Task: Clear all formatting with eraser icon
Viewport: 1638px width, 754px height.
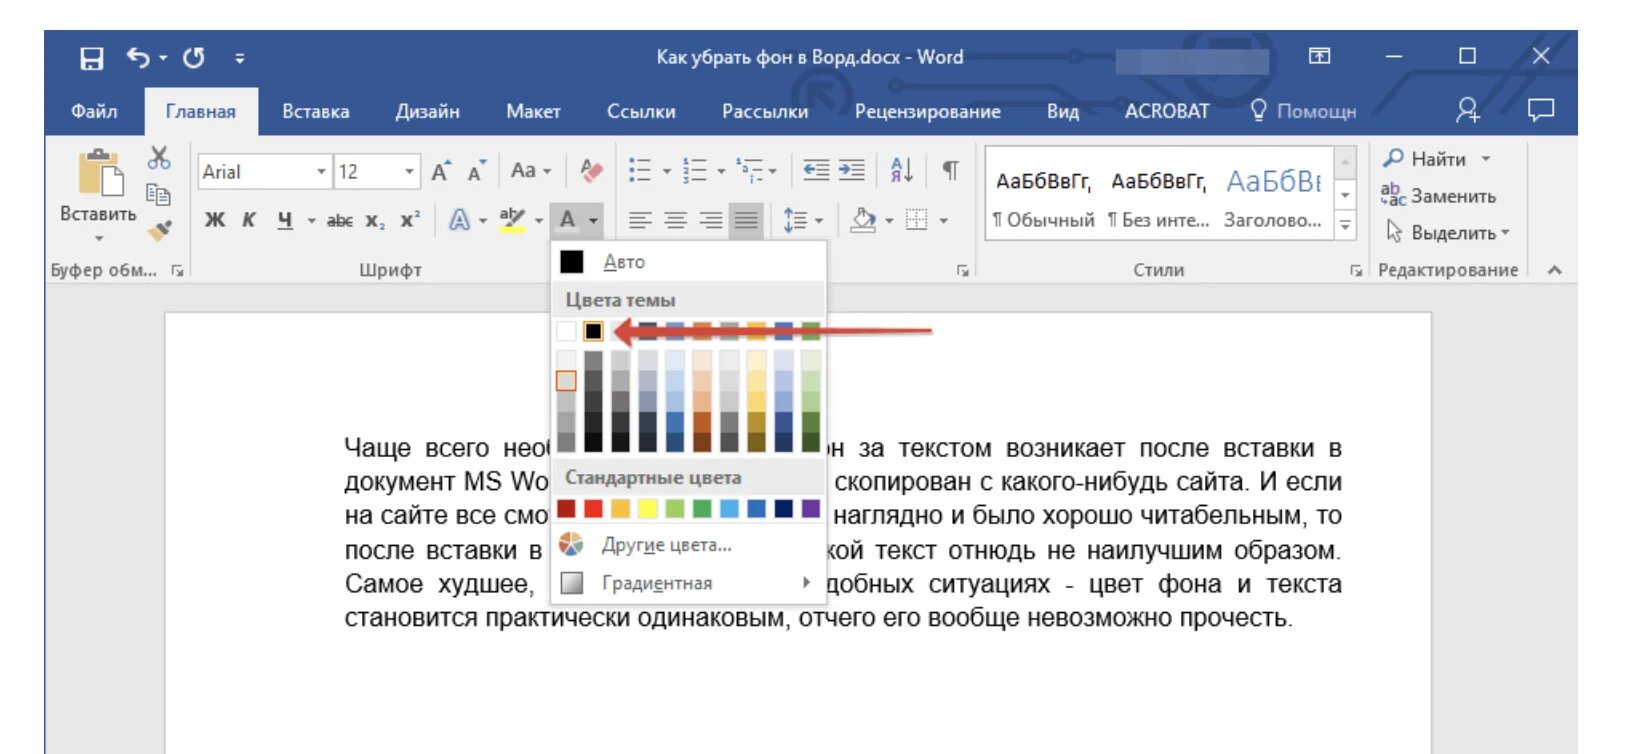Action: pos(591,171)
